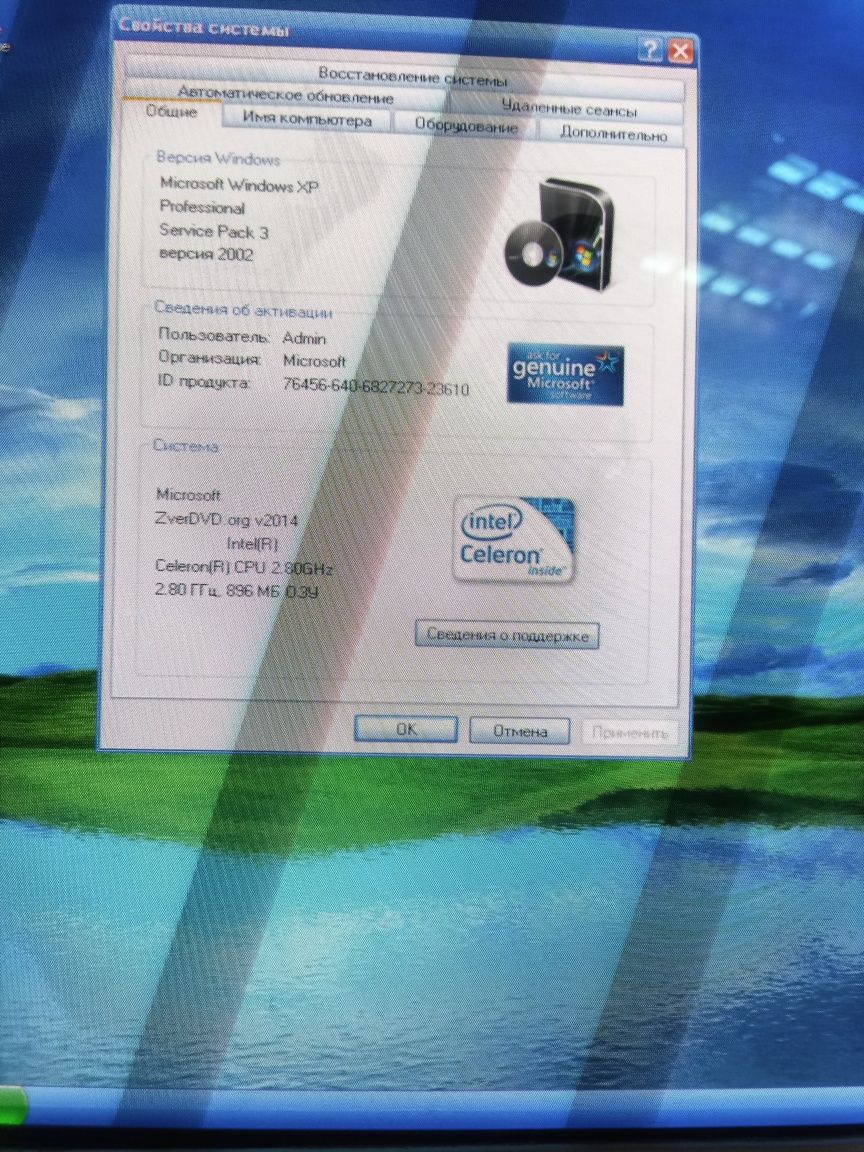
Task: Go to the Дополнительно tab
Action: pos(612,133)
